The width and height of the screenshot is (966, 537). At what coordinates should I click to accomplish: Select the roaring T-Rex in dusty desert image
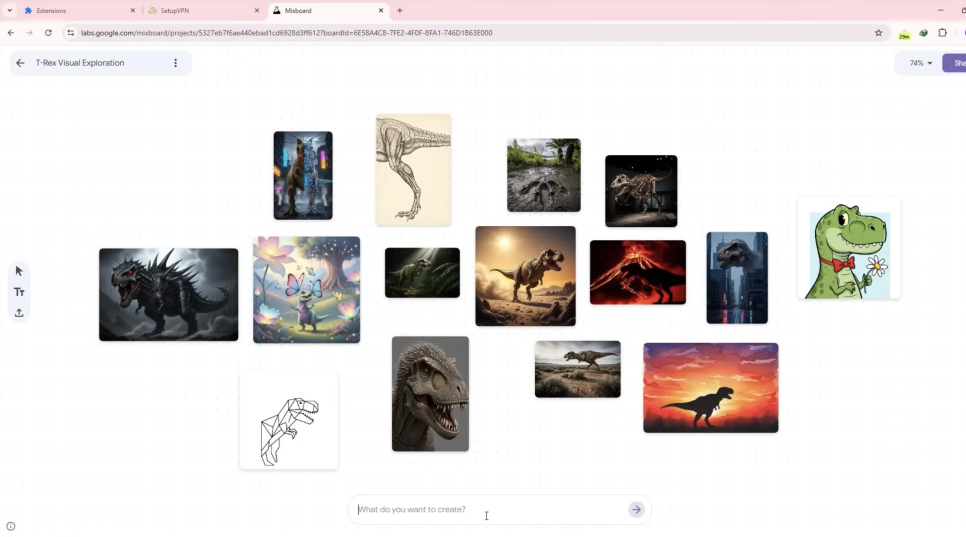click(526, 276)
